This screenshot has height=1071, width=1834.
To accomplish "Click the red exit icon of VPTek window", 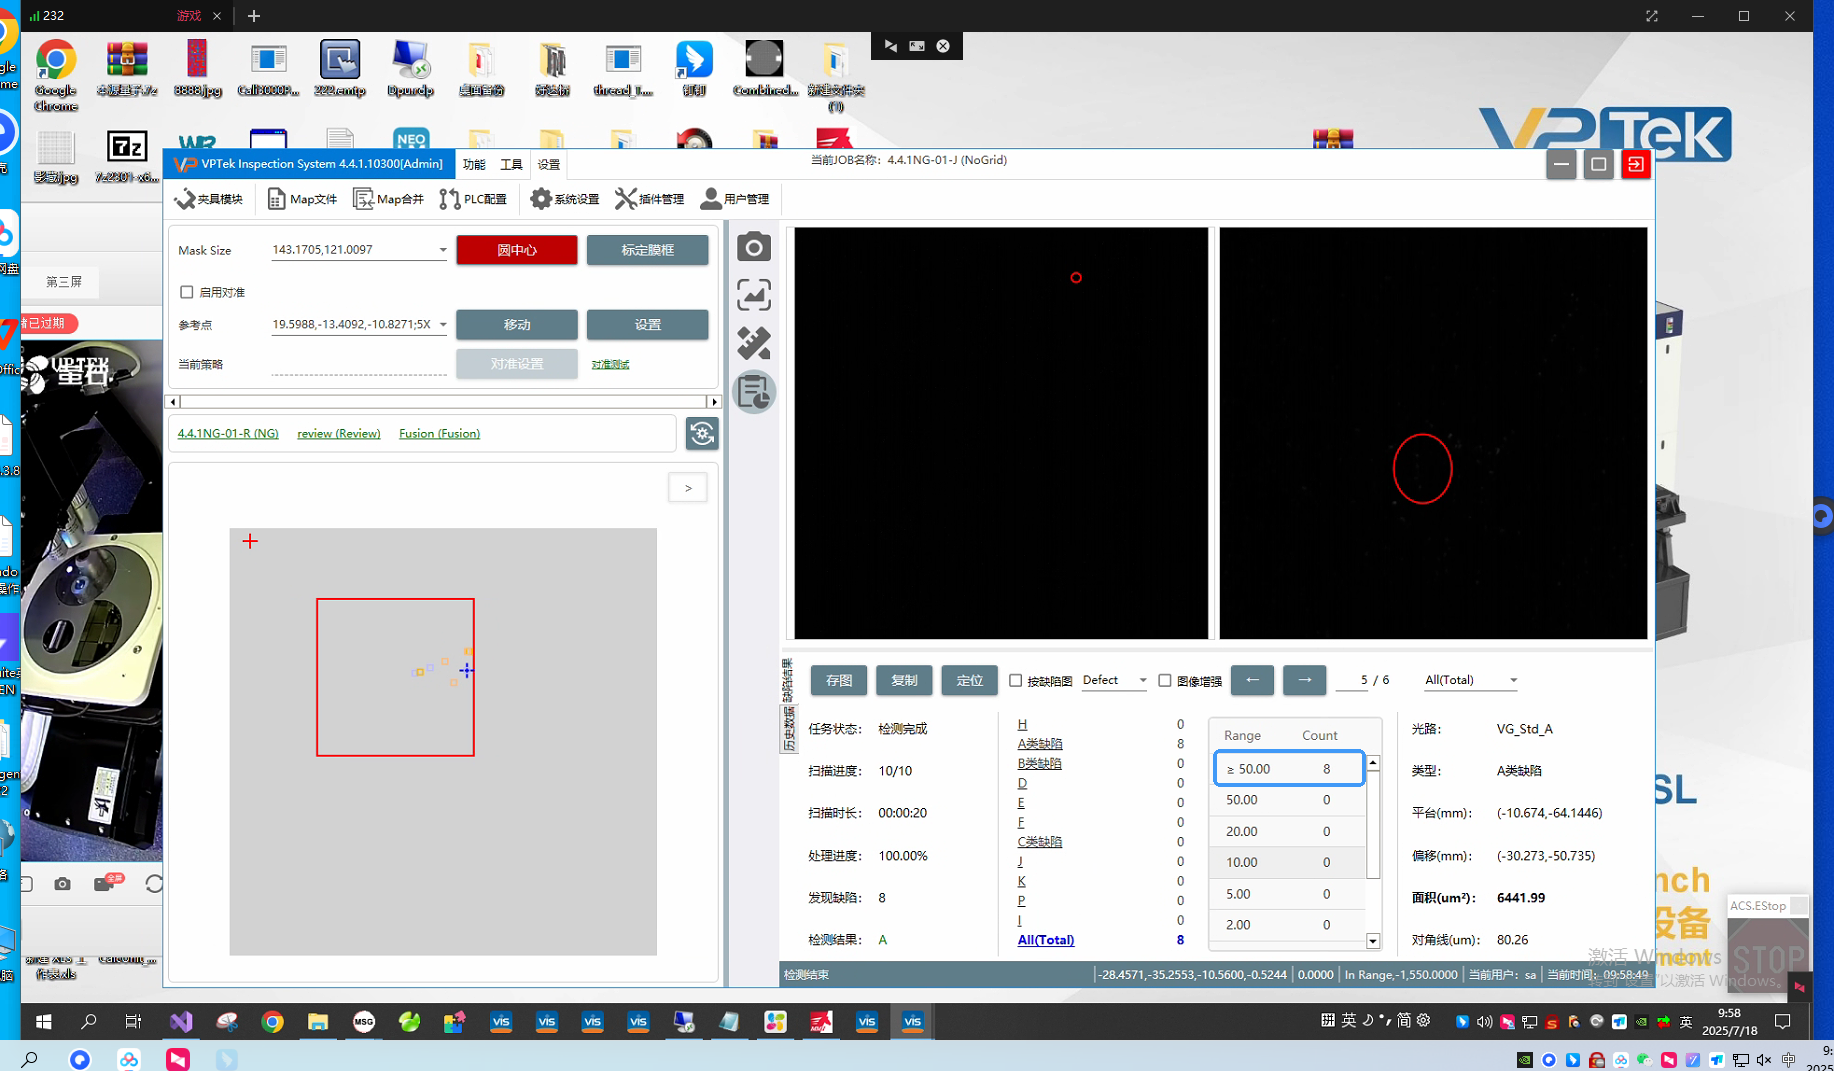I will (1636, 164).
